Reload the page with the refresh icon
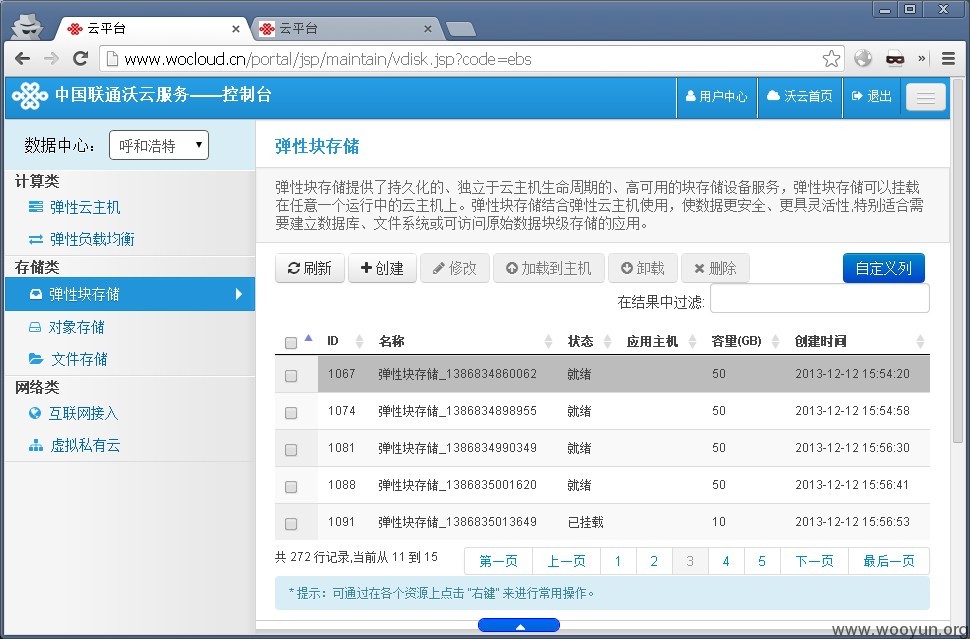This screenshot has width=970, height=639. [80, 59]
